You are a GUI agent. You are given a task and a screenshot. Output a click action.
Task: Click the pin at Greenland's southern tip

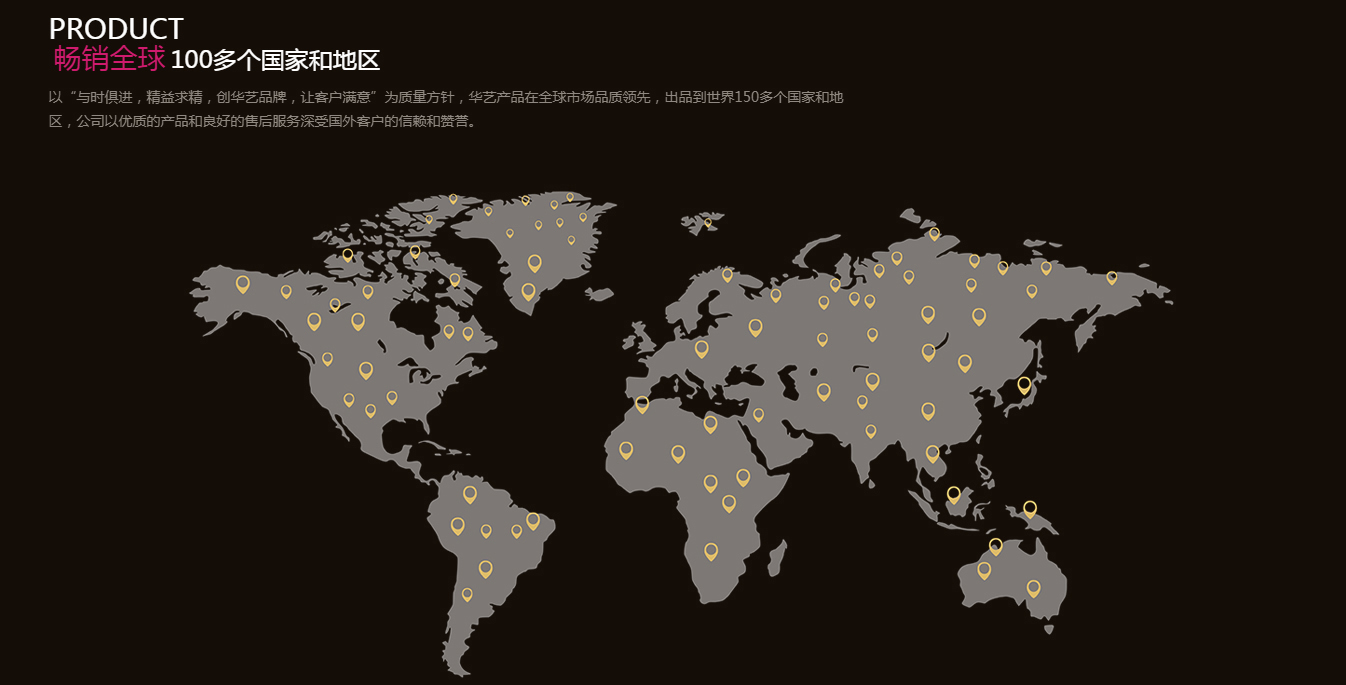(528, 291)
